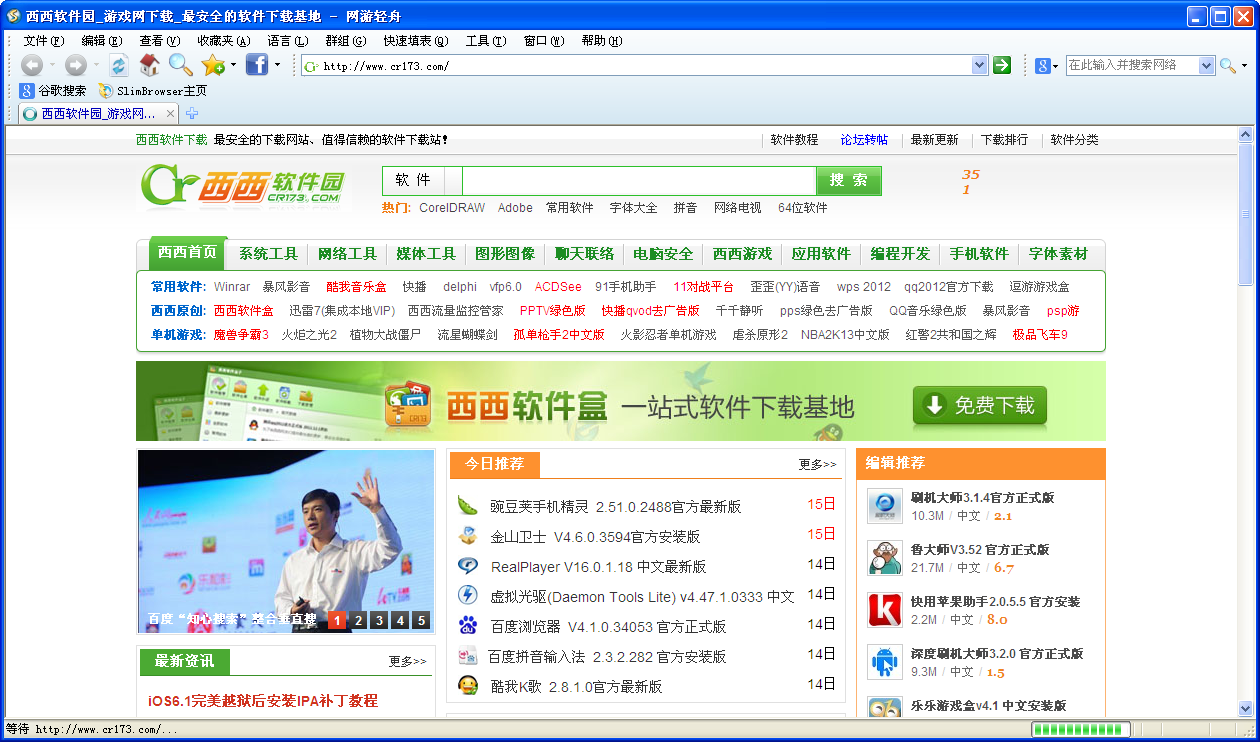The image size is (1260, 742).
Task: Open the magnifier search icon in the toolbar
Action: (x=181, y=65)
